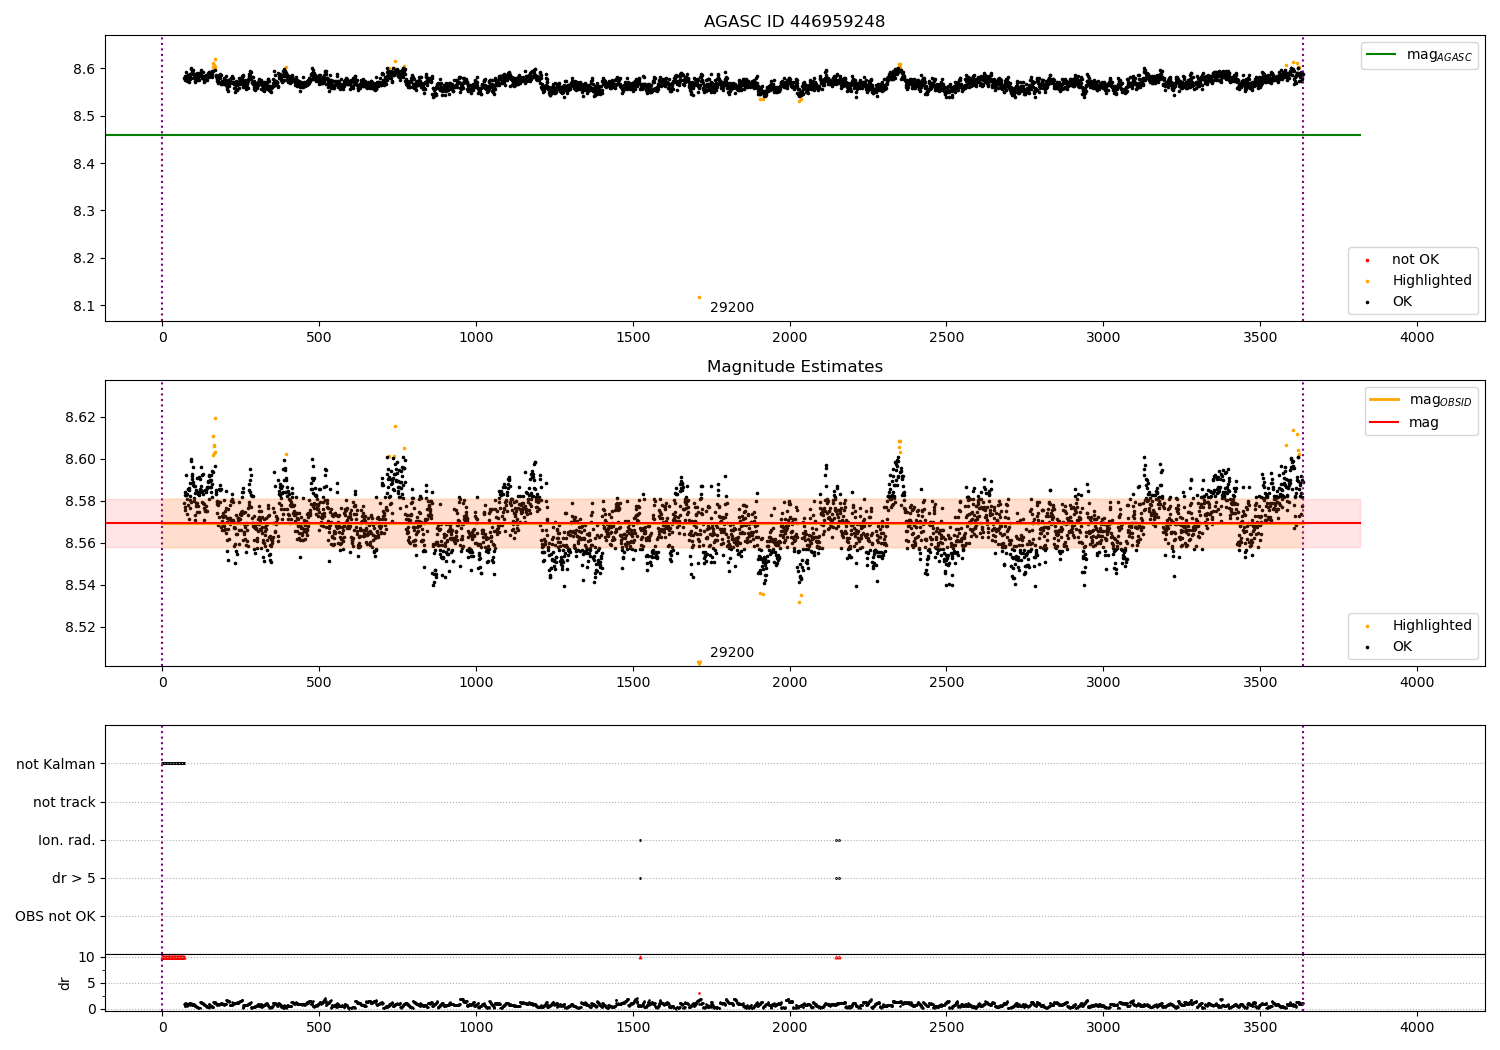Click the '1500' x-tick under the bottom plot
Image resolution: width=1500 pixels, height=1050 pixels.
(633, 1027)
